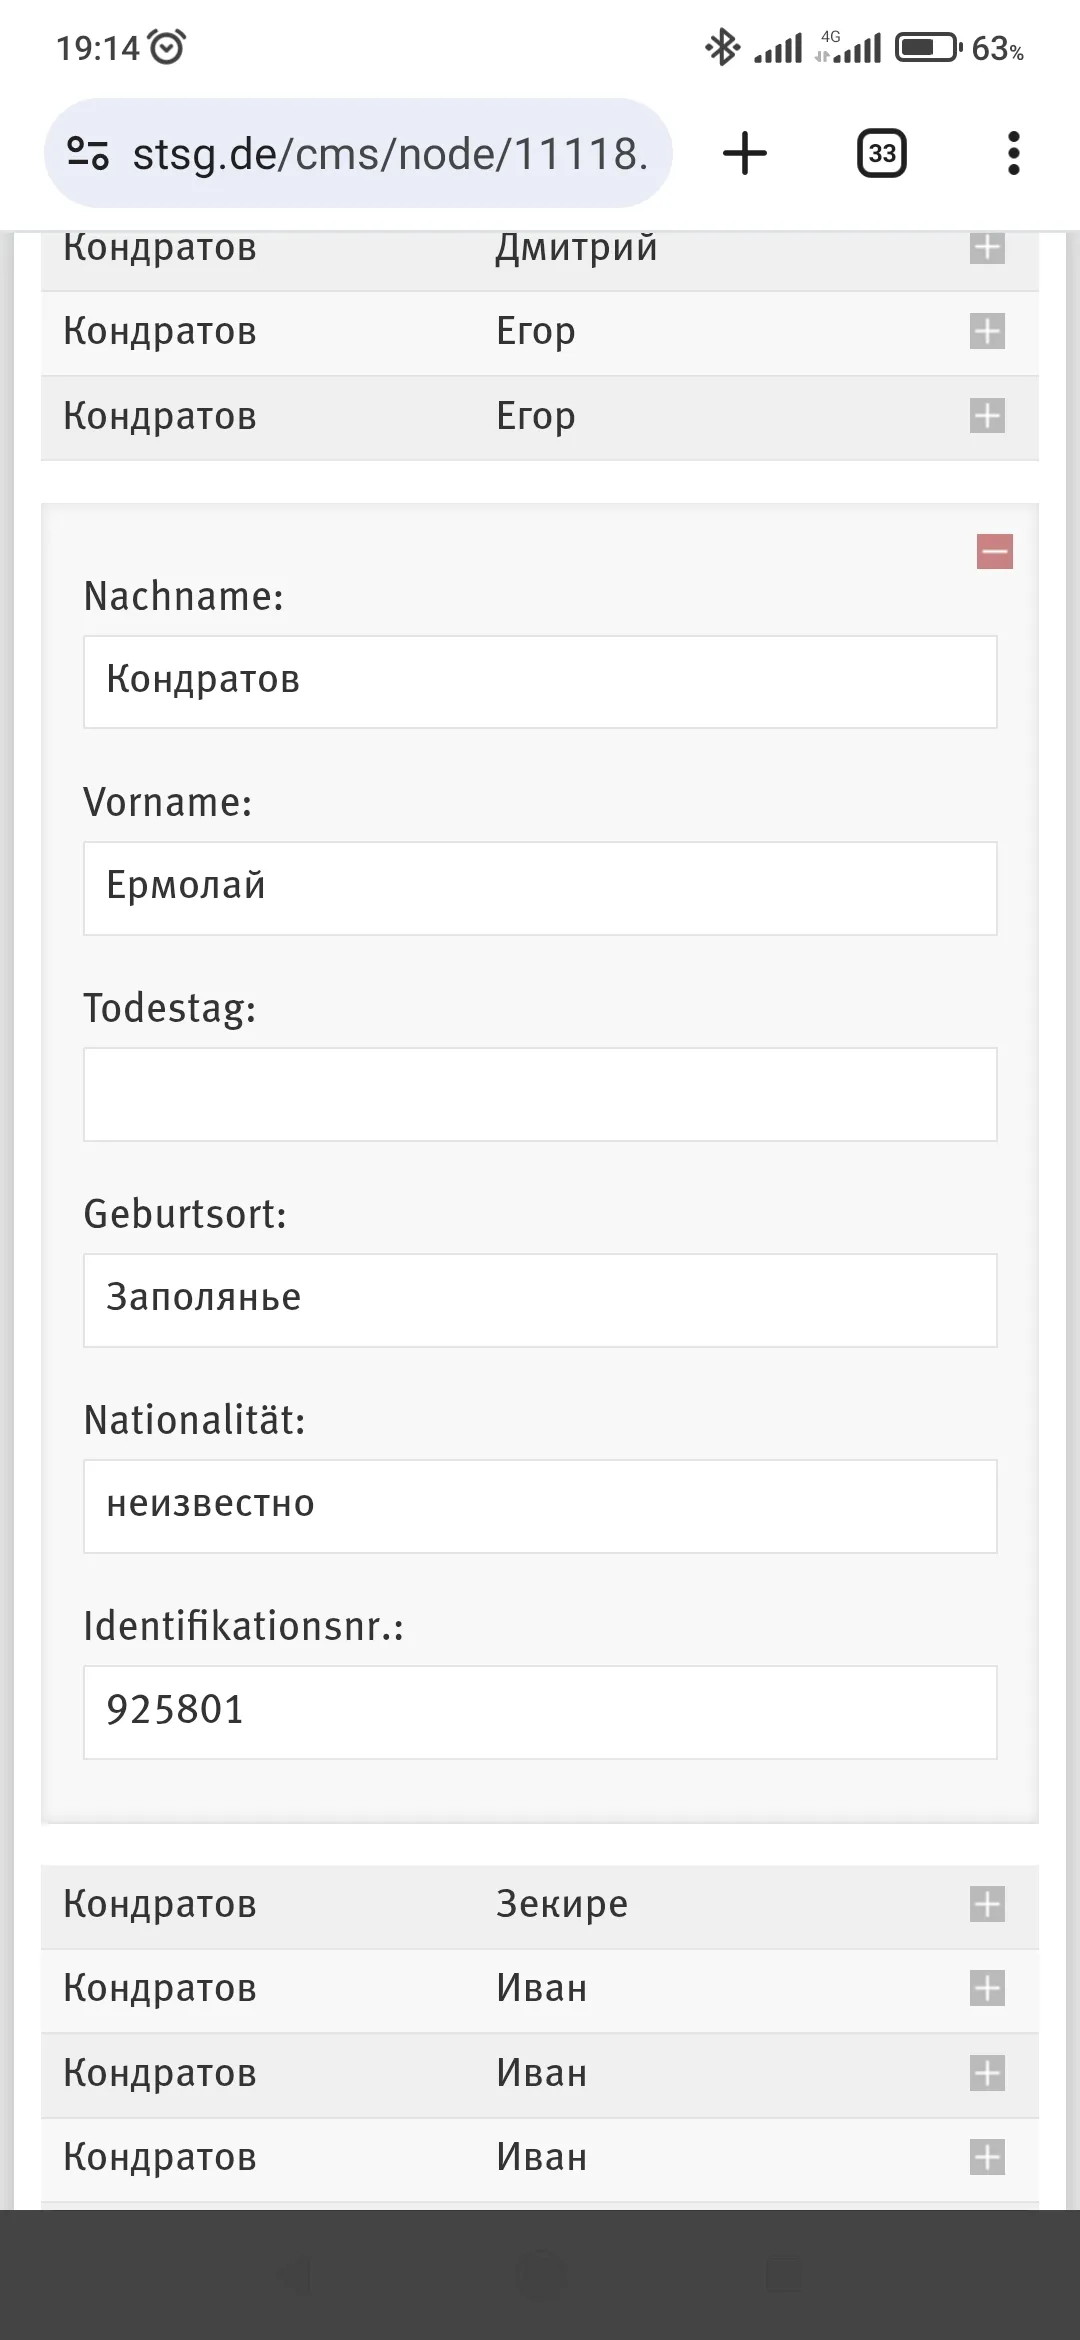1080x2340 pixels.
Task: Click the Nachname field containing Кондратов
Action: click(x=540, y=682)
